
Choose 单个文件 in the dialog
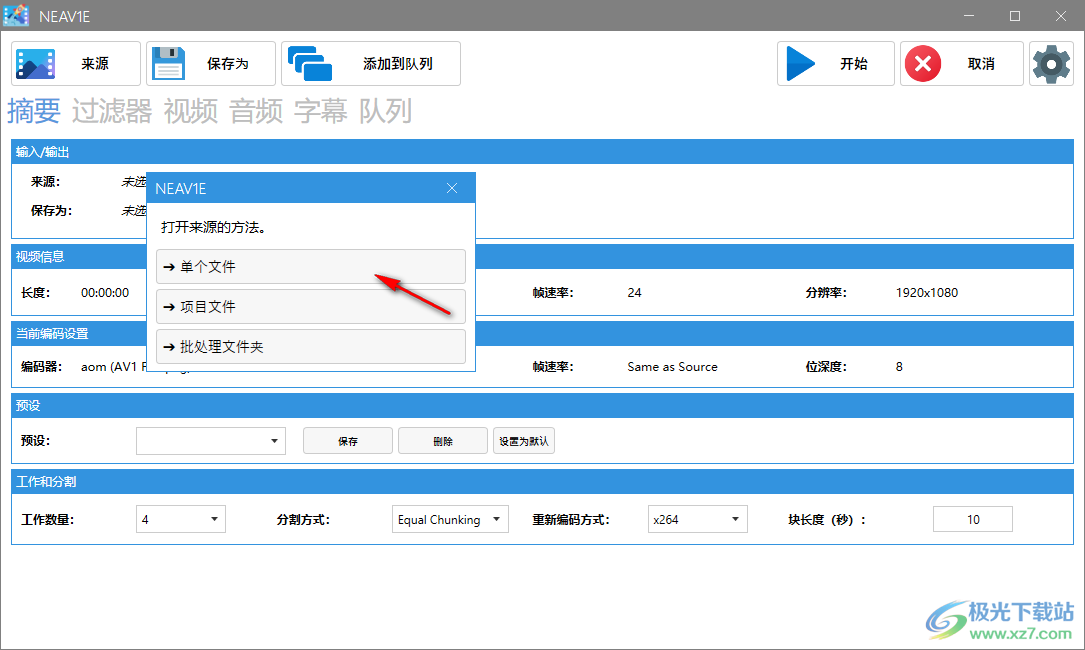(x=311, y=267)
